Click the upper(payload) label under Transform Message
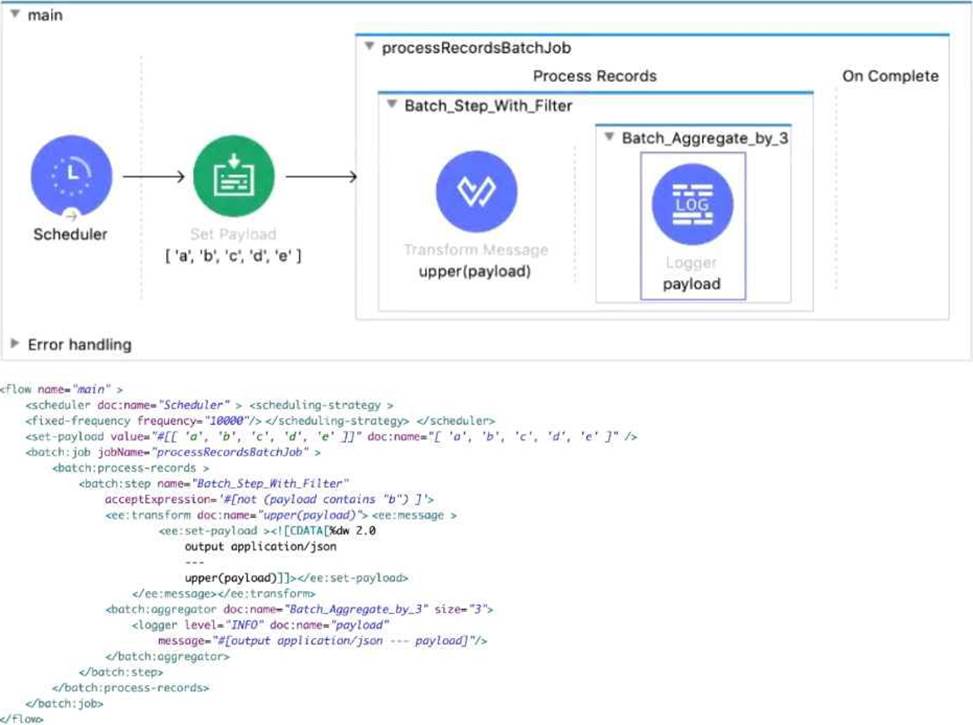Image resolution: width=973 pixels, height=725 pixels. click(476, 272)
